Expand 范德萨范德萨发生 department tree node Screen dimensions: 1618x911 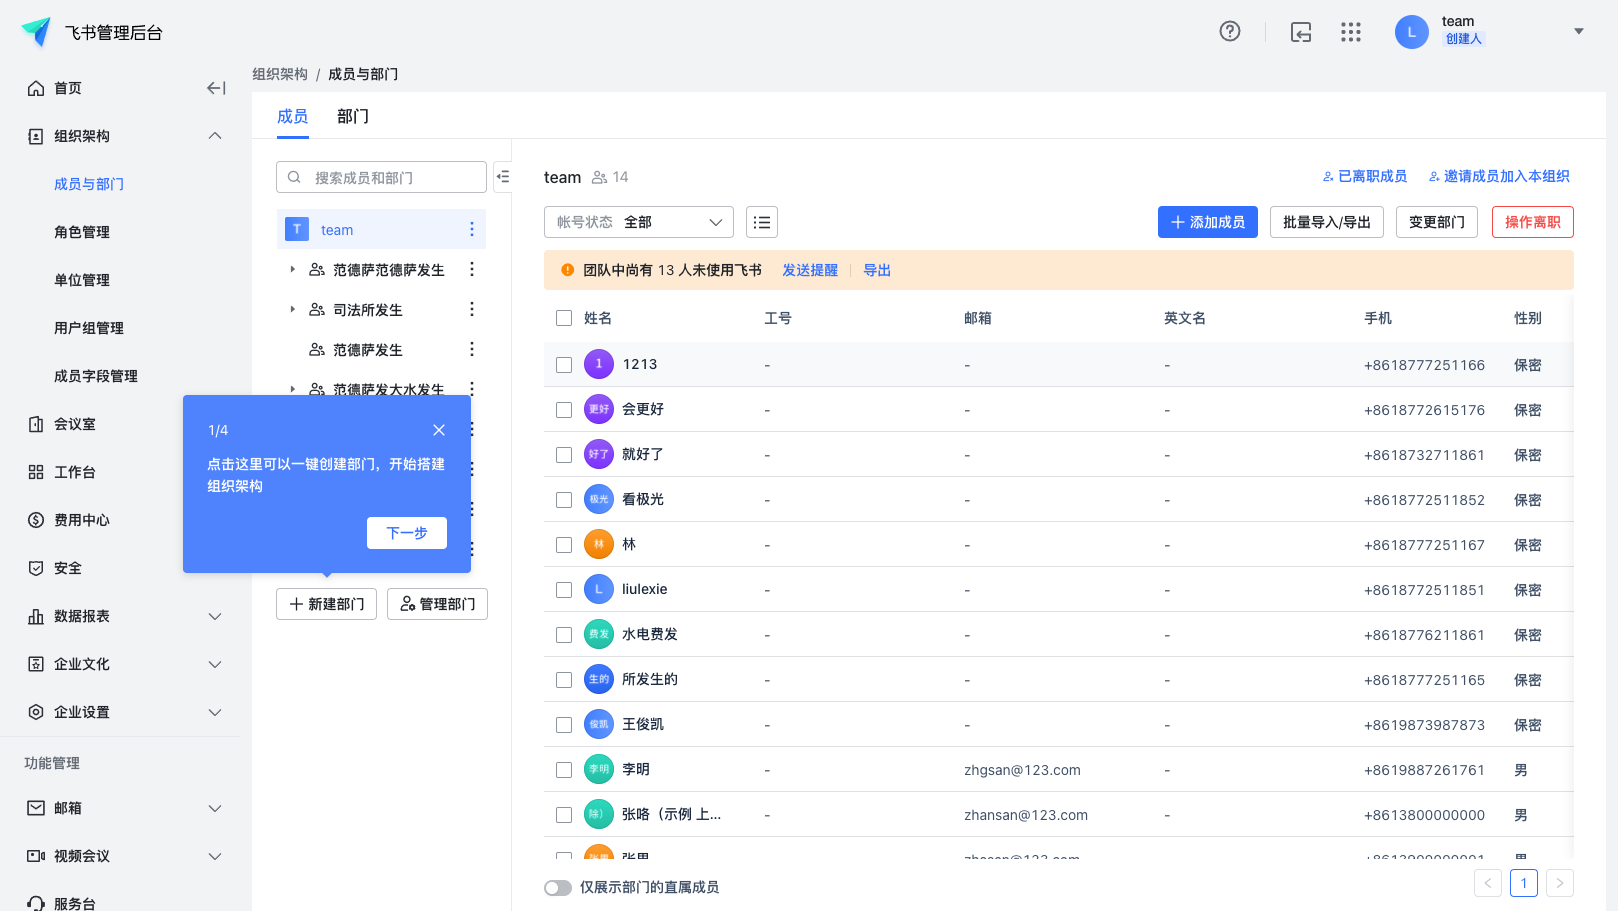pyautogui.click(x=292, y=269)
